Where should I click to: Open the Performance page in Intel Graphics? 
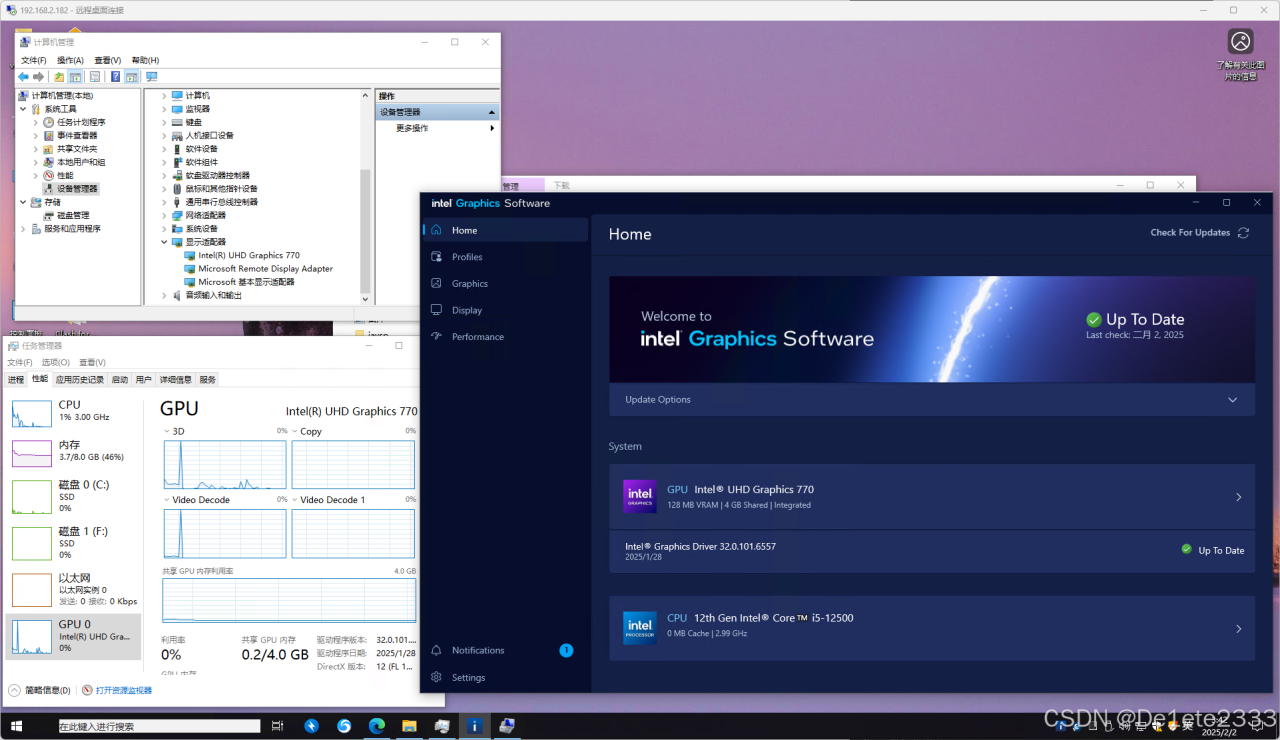click(x=477, y=337)
